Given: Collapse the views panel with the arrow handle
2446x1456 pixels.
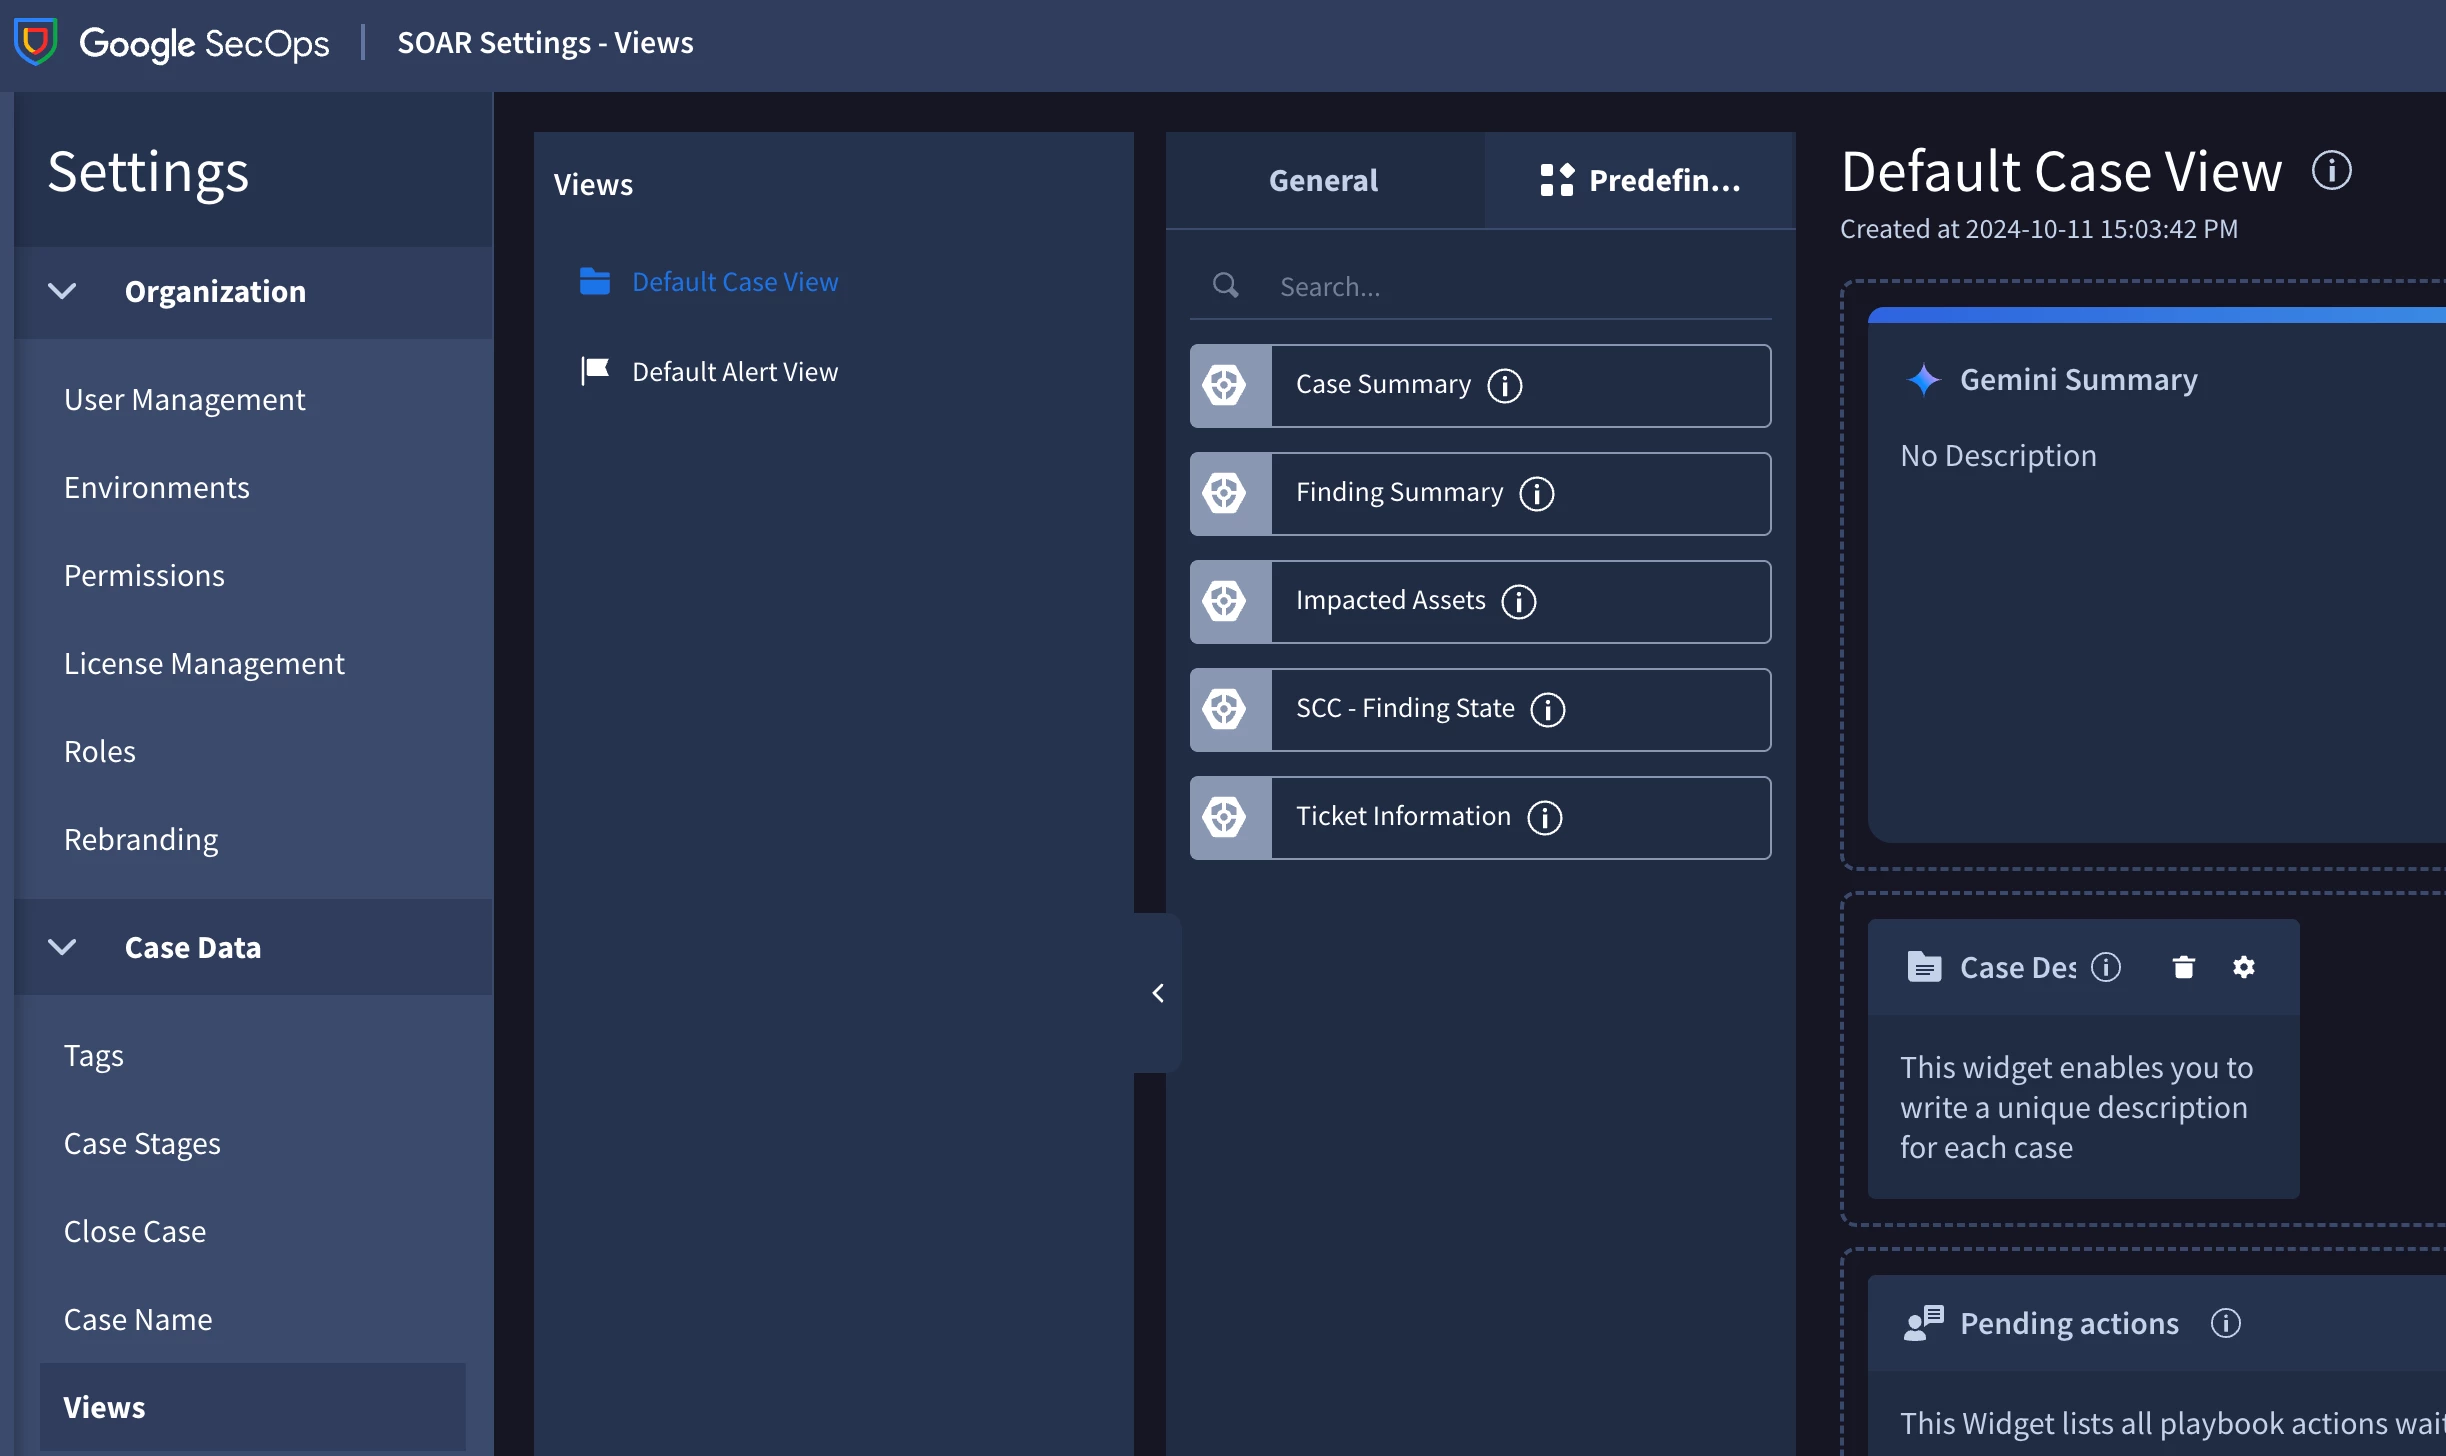Looking at the screenshot, I should (x=1158, y=993).
